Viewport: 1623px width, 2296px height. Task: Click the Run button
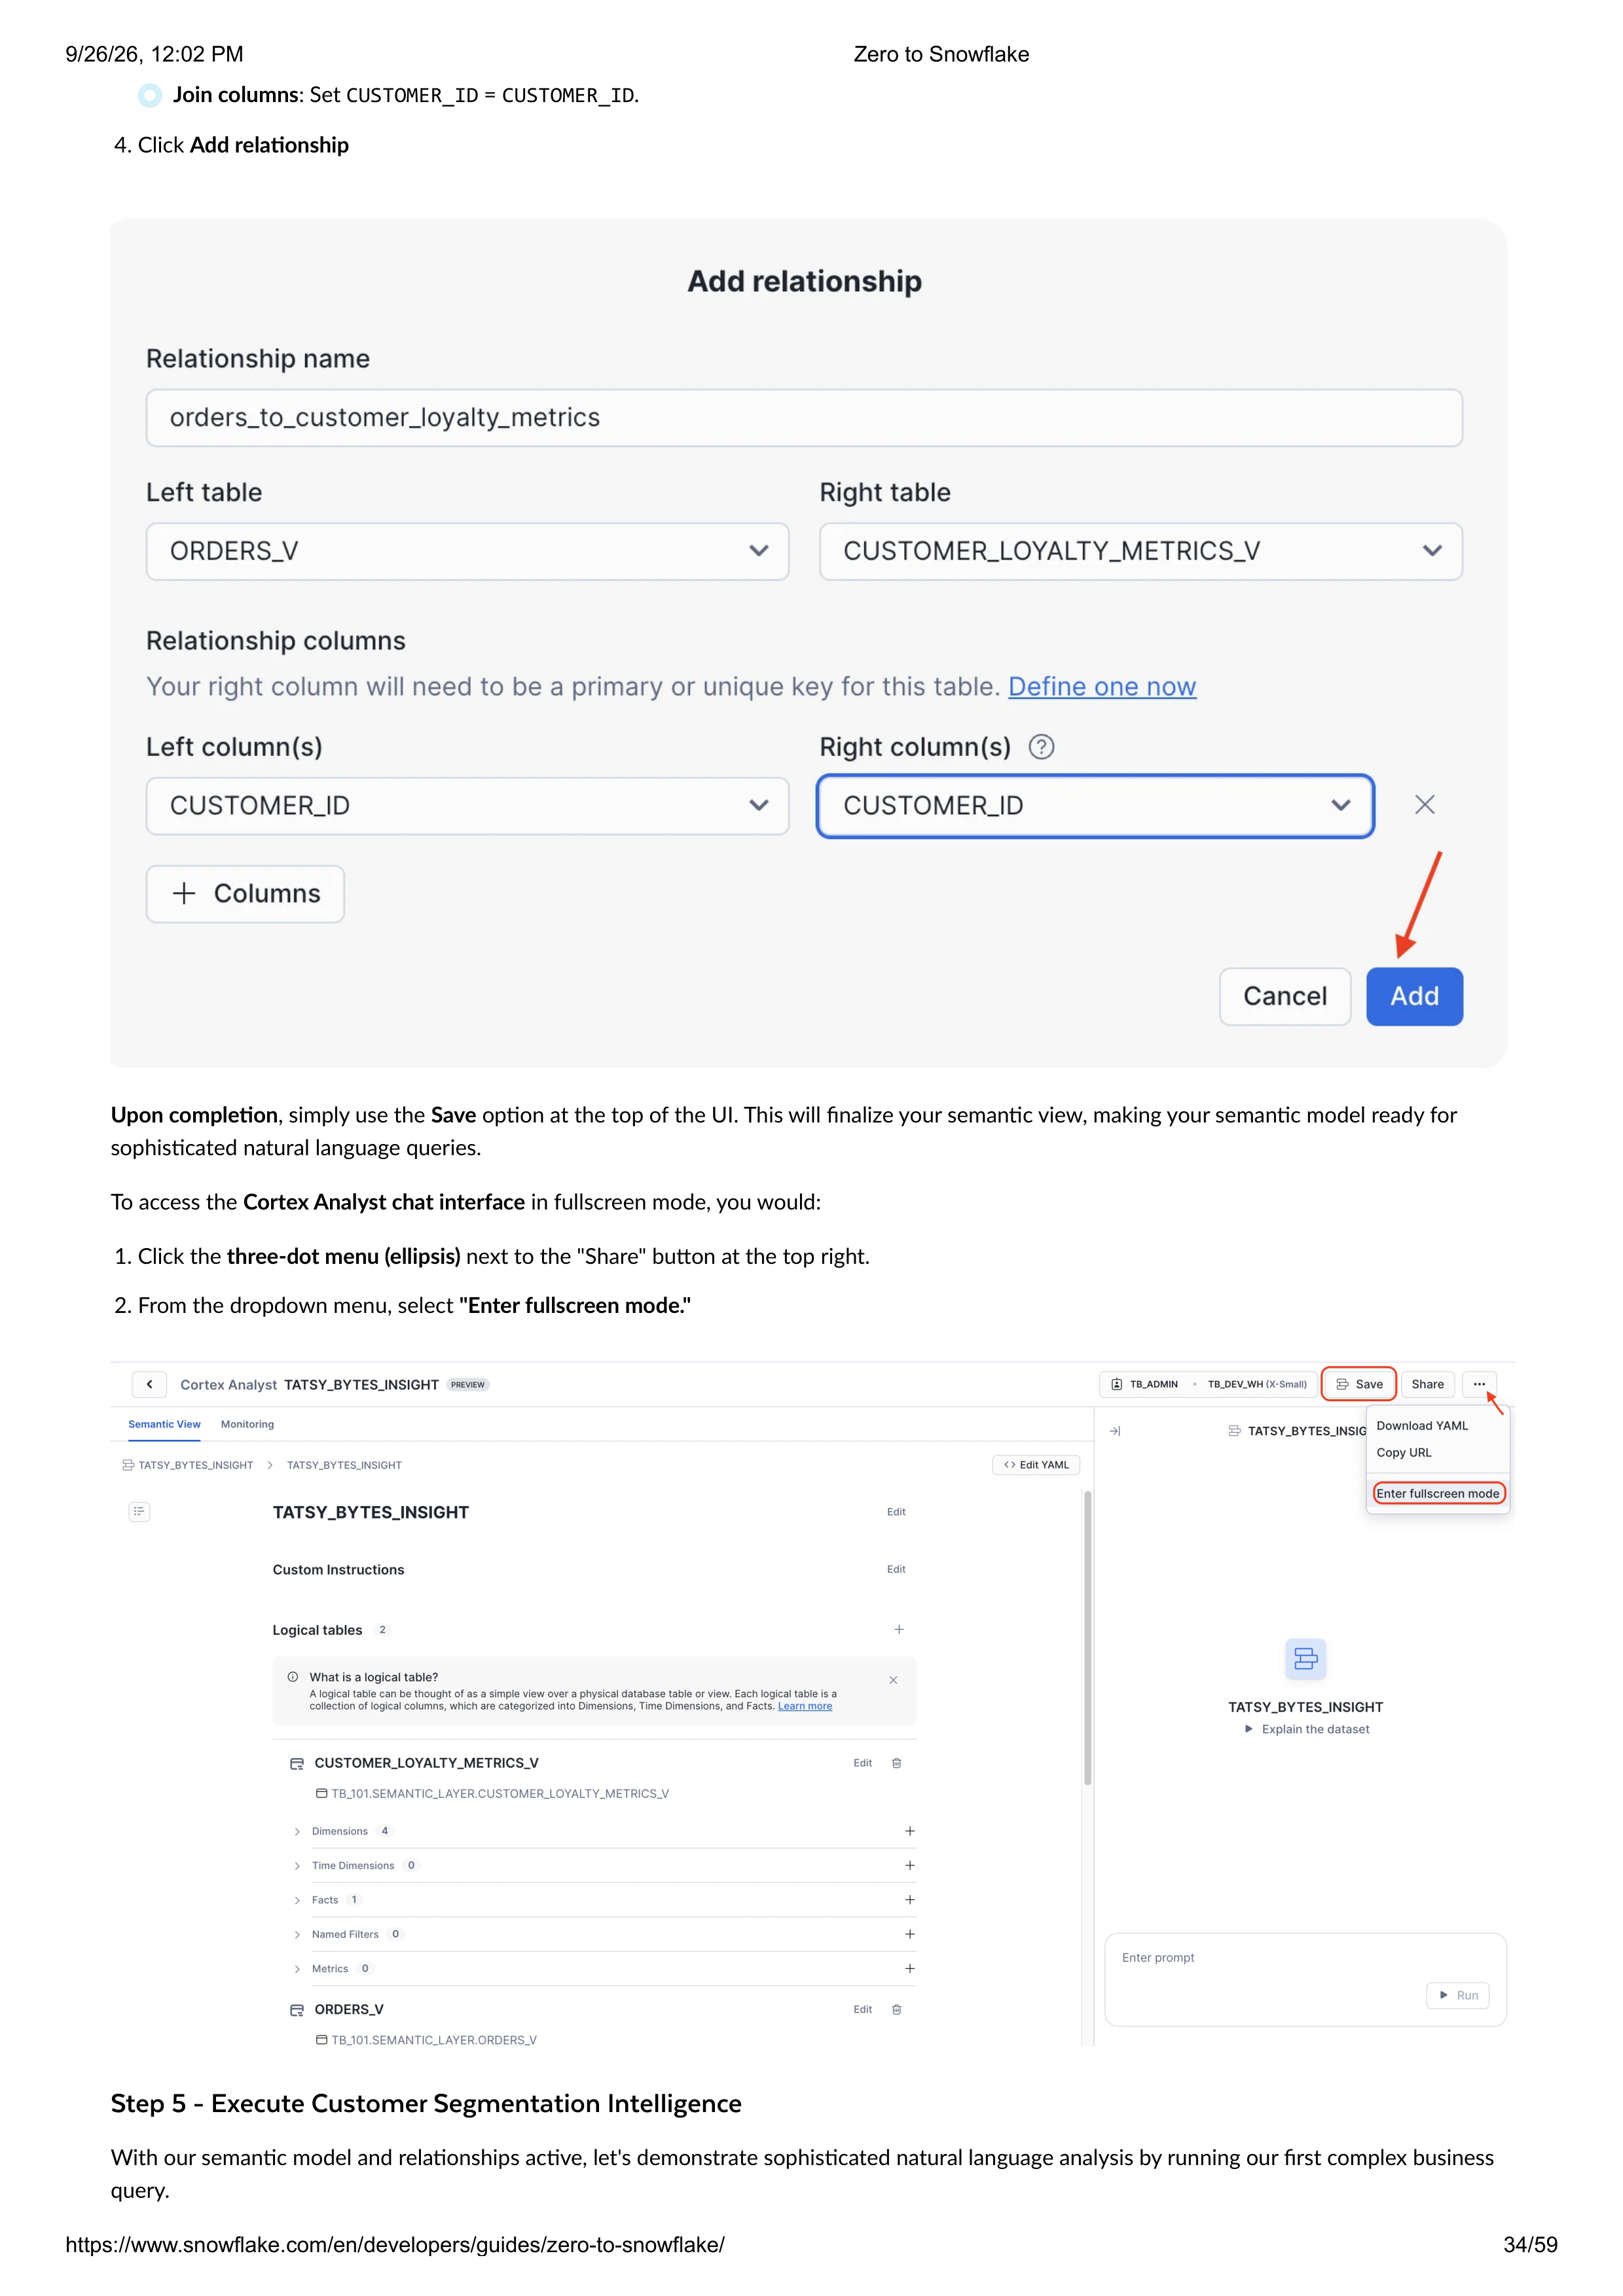coord(1458,1996)
